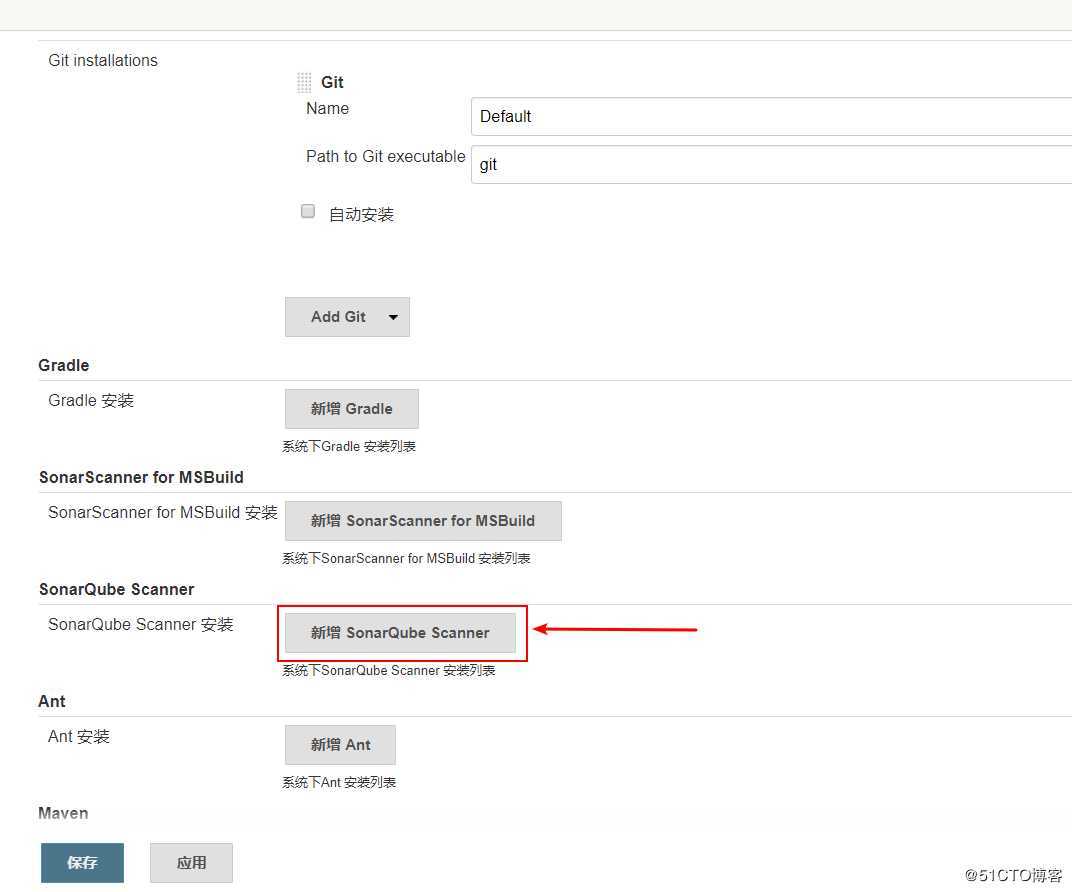Click the Gradle 安装 label
Screen dimensions: 1072x892
91,401
